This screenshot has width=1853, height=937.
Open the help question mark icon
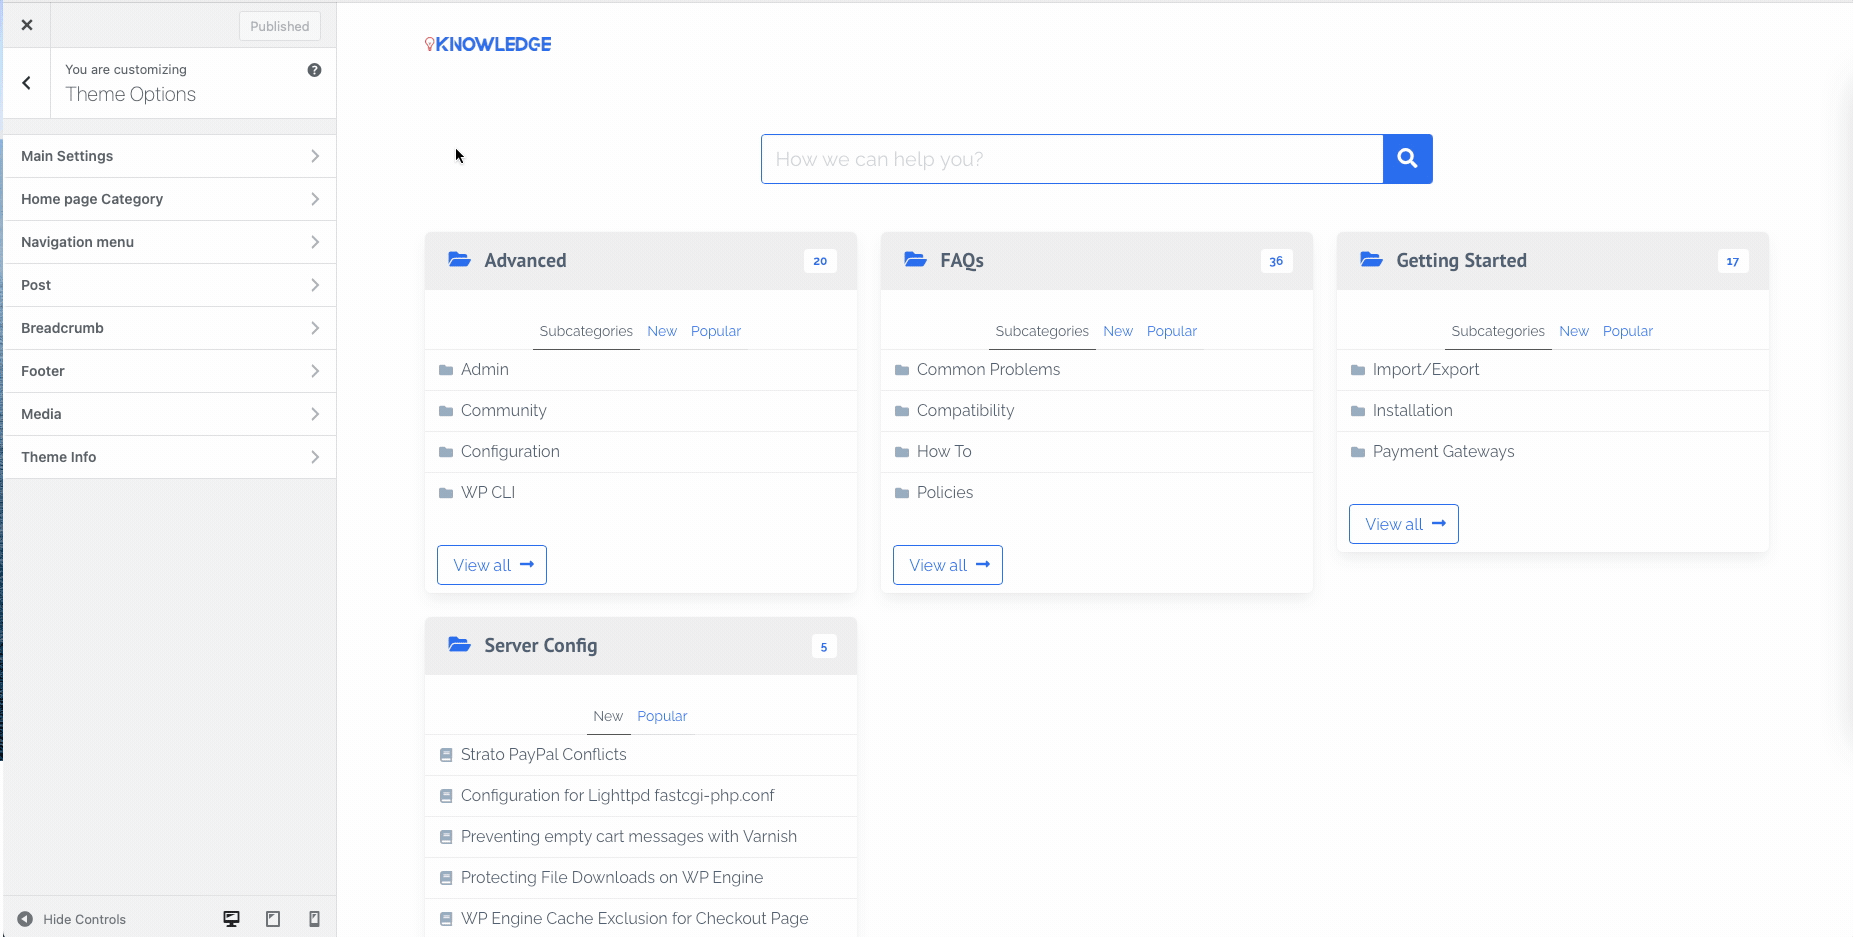(x=314, y=70)
